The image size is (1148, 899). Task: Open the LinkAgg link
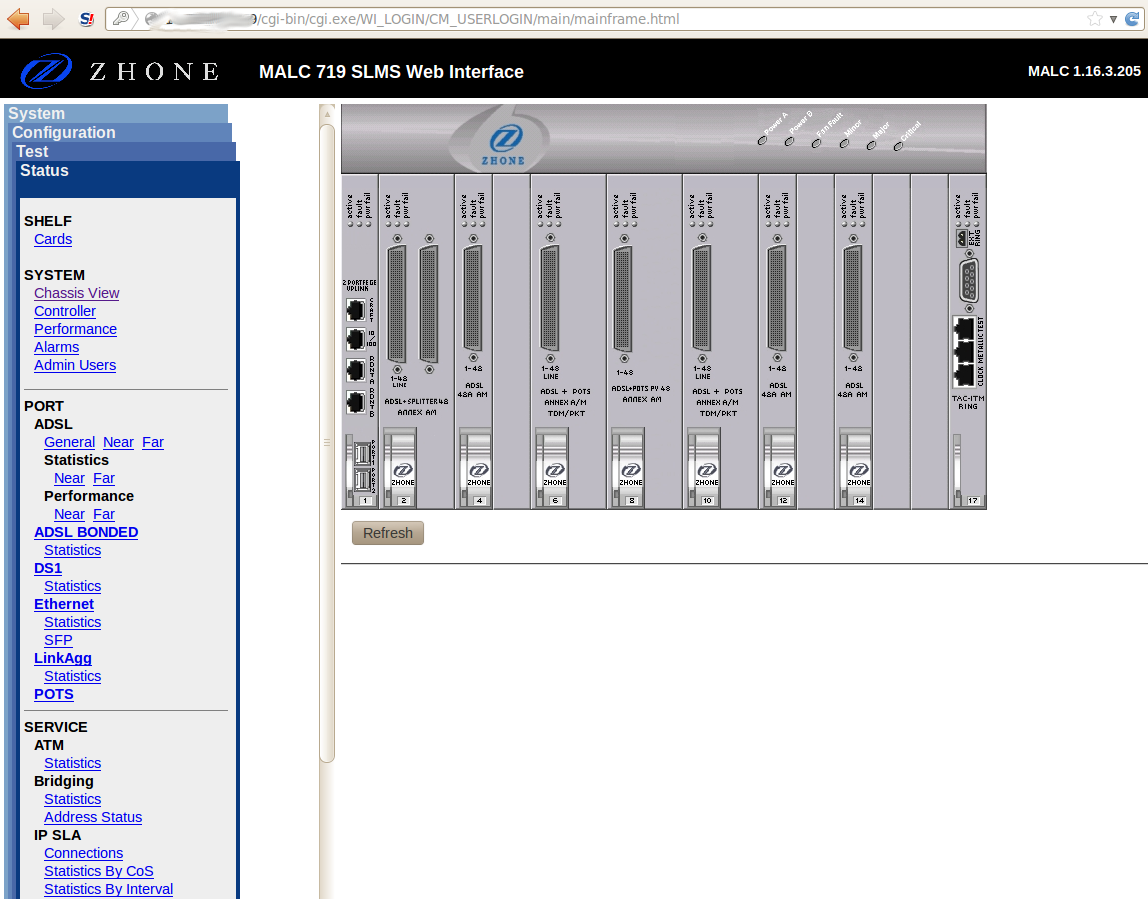coord(62,658)
